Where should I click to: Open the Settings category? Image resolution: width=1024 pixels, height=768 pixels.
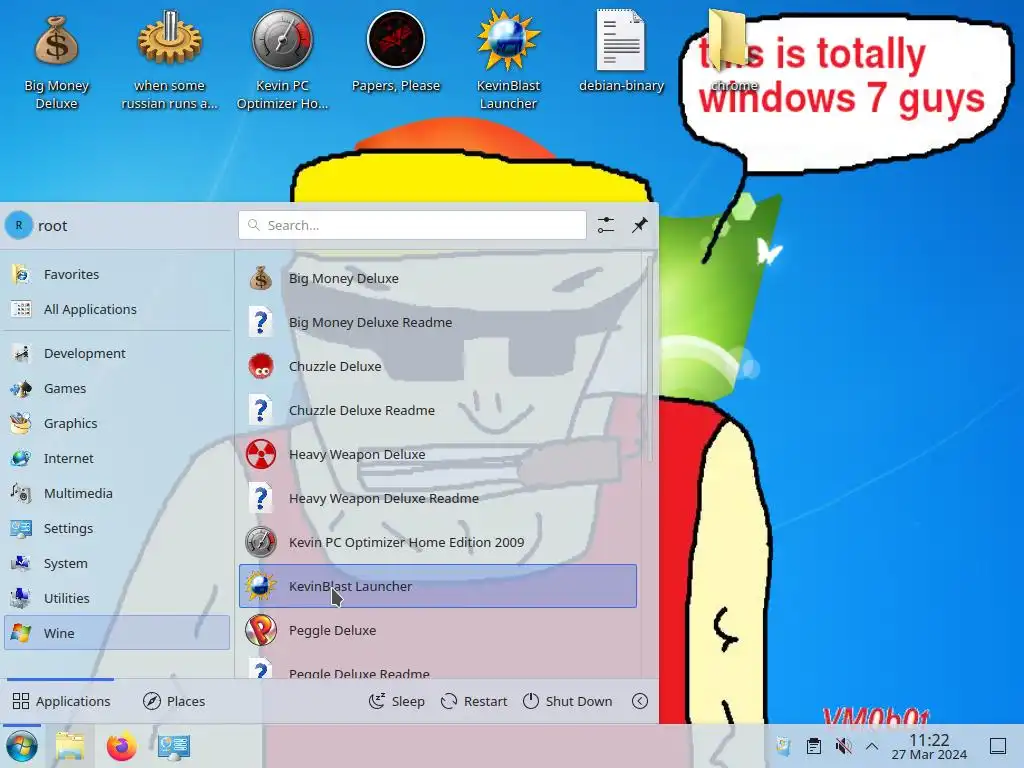coord(117,528)
